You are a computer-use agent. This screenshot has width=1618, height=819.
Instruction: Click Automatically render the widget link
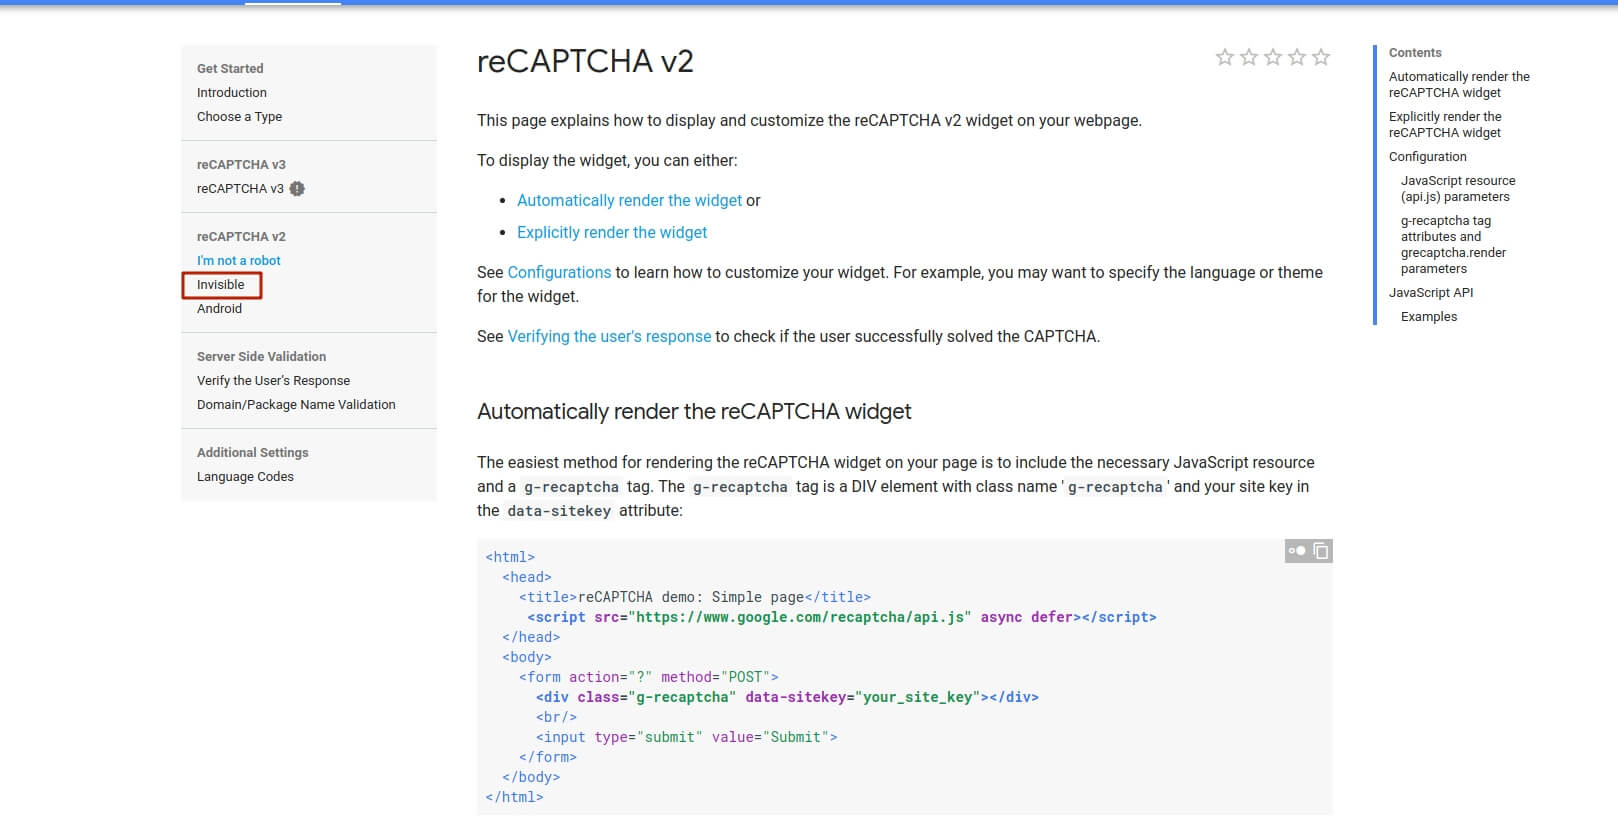(x=629, y=201)
